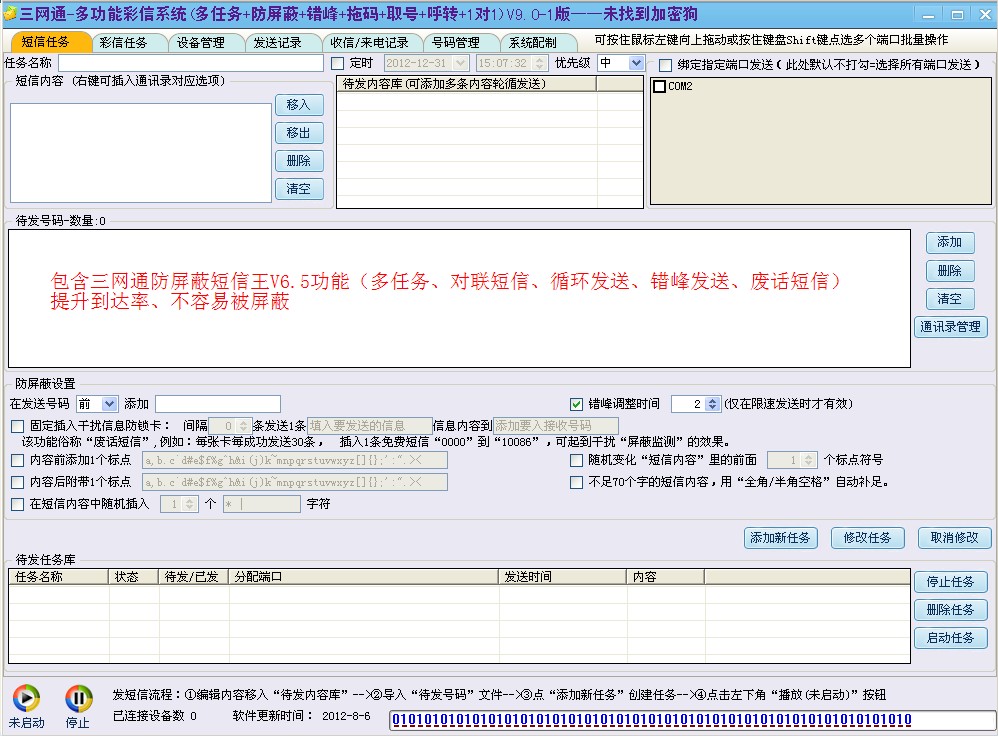Click the 任务名称 column header

click(59, 577)
